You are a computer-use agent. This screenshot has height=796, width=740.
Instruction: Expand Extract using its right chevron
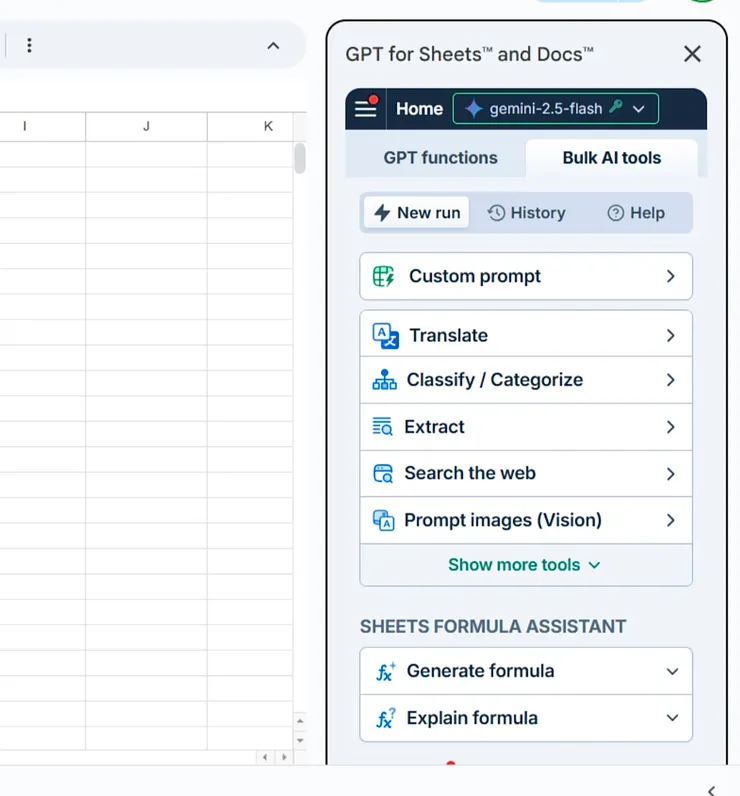pos(670,427)
